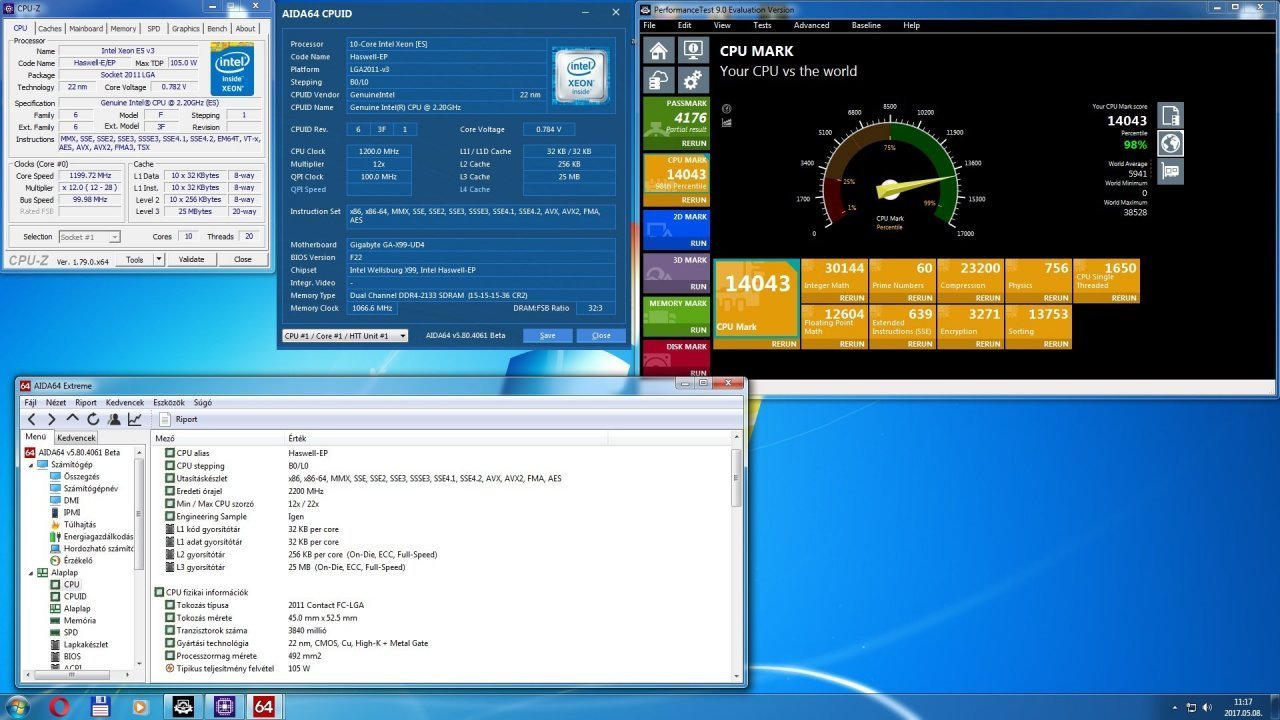Switch to the SPD tab in CPU-Z
This screenshot has height=720, width=1280.
coord(153,29)
